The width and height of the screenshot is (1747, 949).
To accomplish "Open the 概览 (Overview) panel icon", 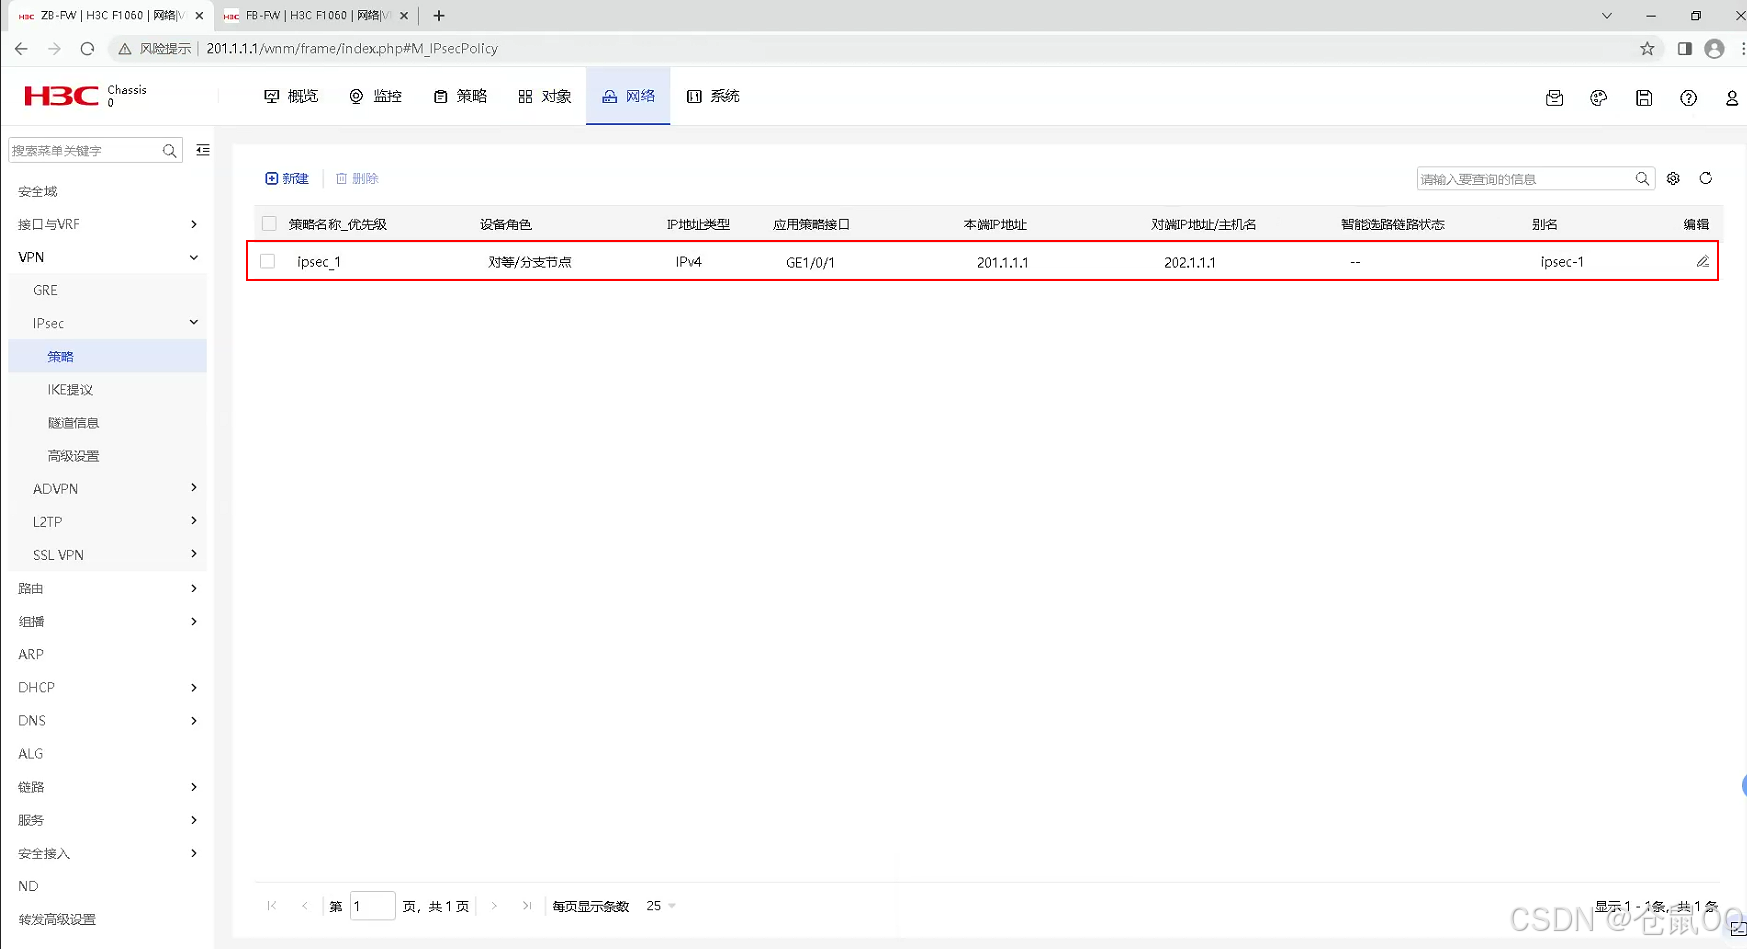I will (272, 96).
